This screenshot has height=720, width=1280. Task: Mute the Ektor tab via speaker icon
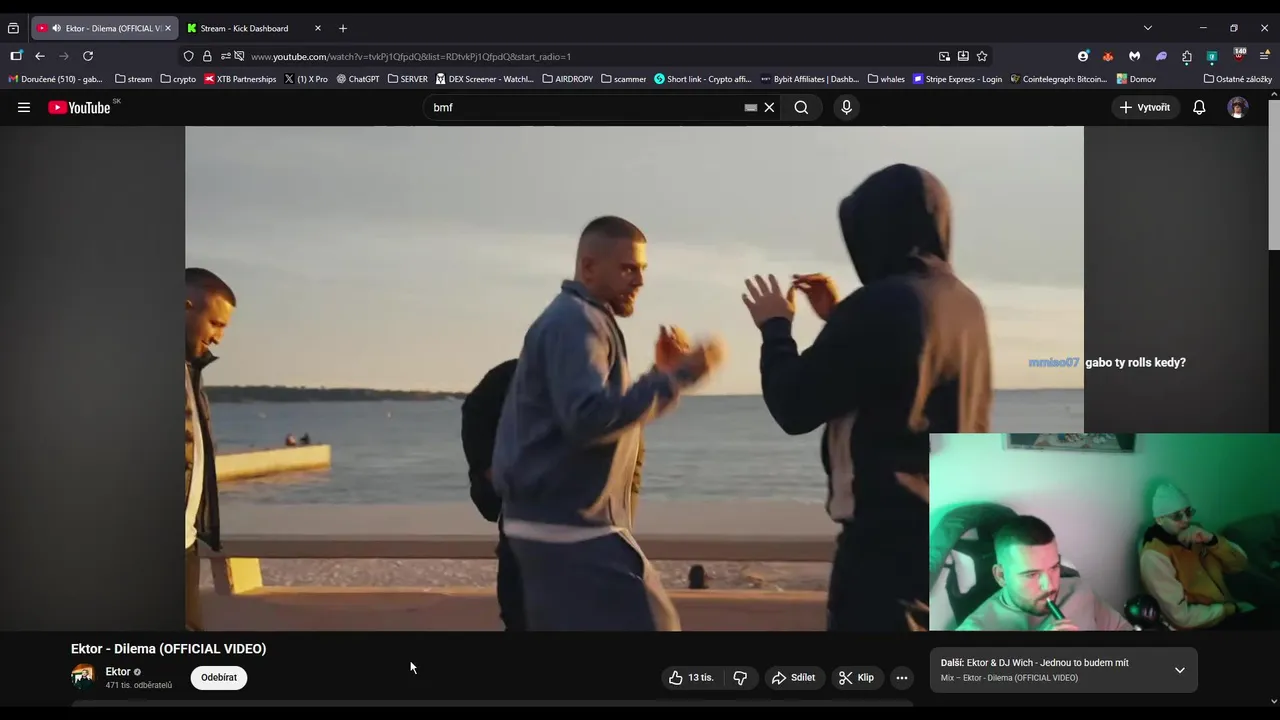56,28
